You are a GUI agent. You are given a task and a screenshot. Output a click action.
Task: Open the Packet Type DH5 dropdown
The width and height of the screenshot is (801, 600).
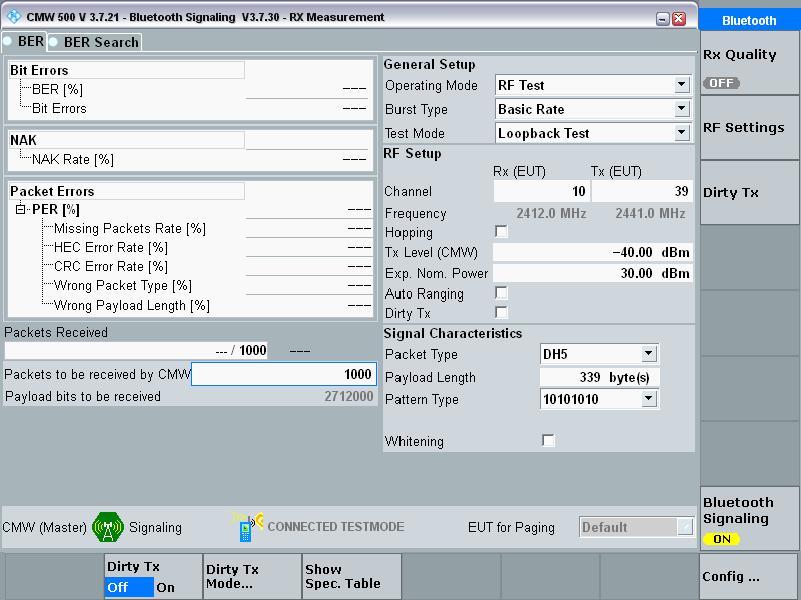tap(648, 353)
